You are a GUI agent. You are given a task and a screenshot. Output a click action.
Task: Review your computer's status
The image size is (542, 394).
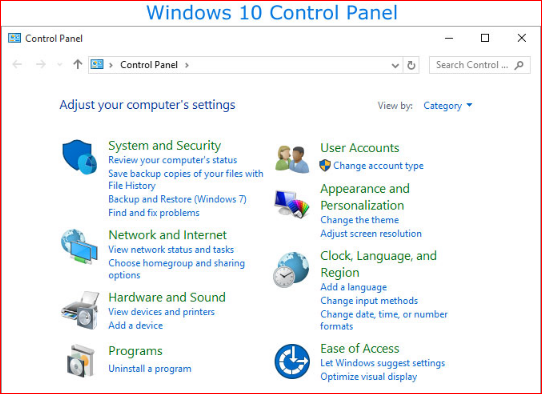pyautogui.click(x=172, y=160)
